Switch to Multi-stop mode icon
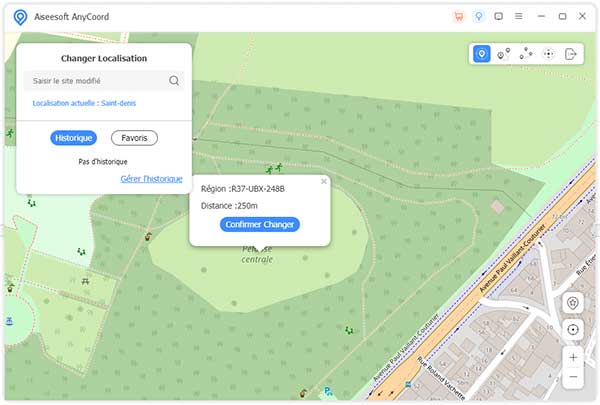 [526, 54]
